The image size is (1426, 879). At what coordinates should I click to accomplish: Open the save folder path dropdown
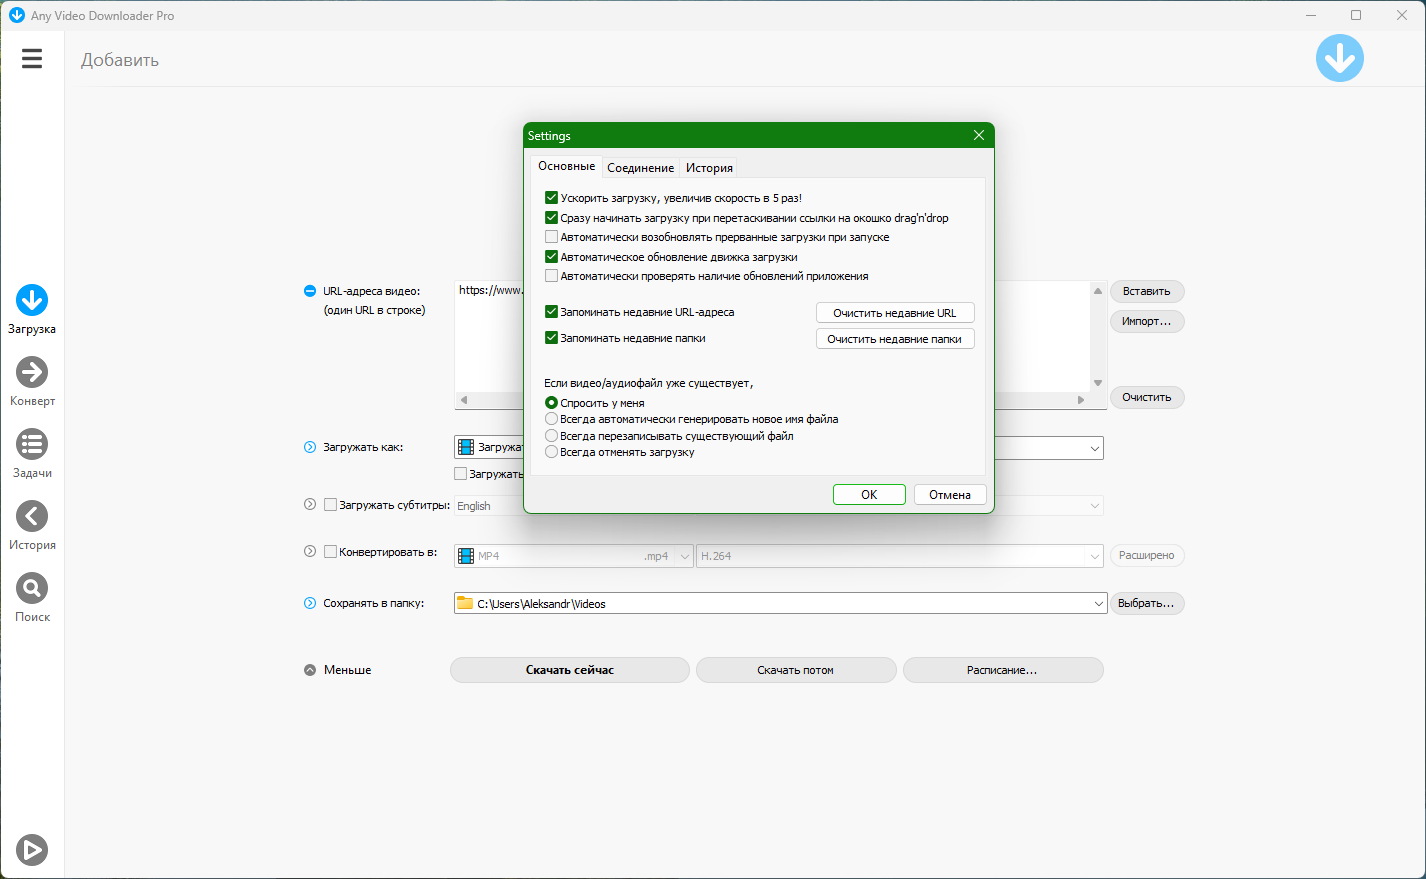click(1097, 604)
